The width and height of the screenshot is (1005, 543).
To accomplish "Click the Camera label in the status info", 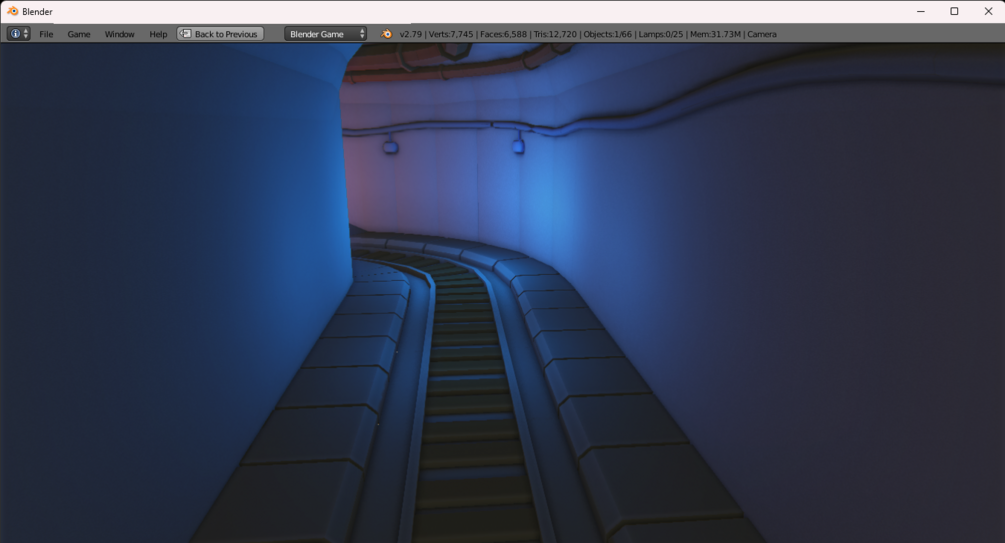I will [x=761, y=35].
